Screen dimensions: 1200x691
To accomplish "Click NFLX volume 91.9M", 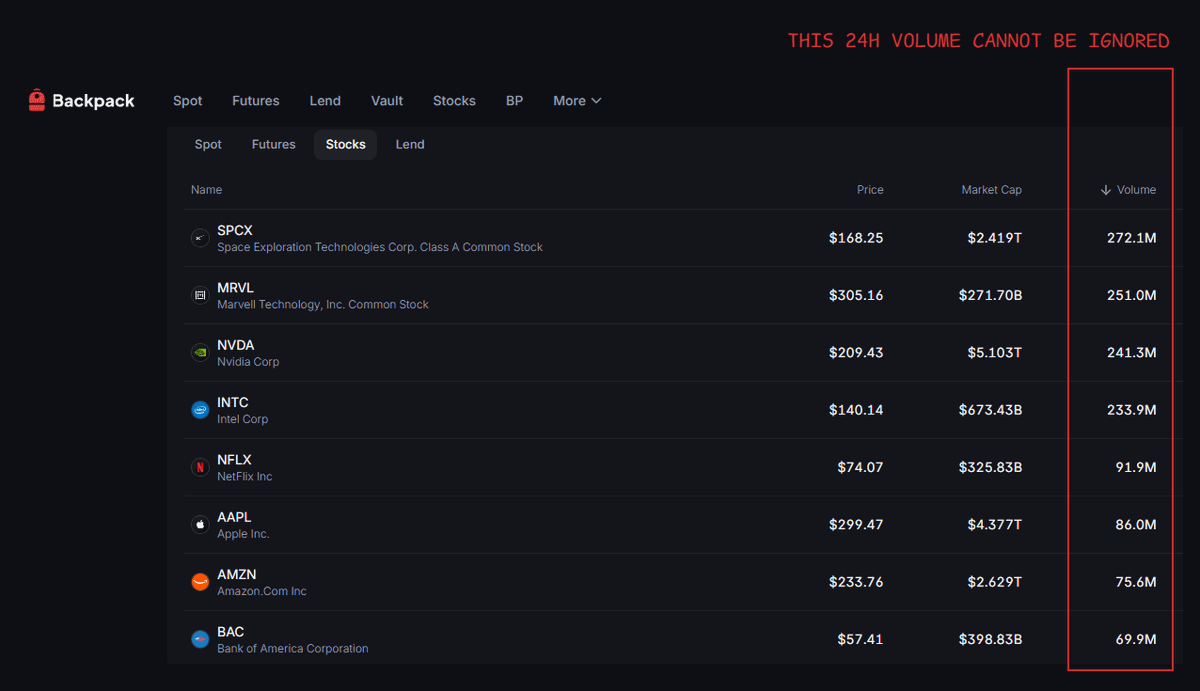I will (x=1136, y=467).
